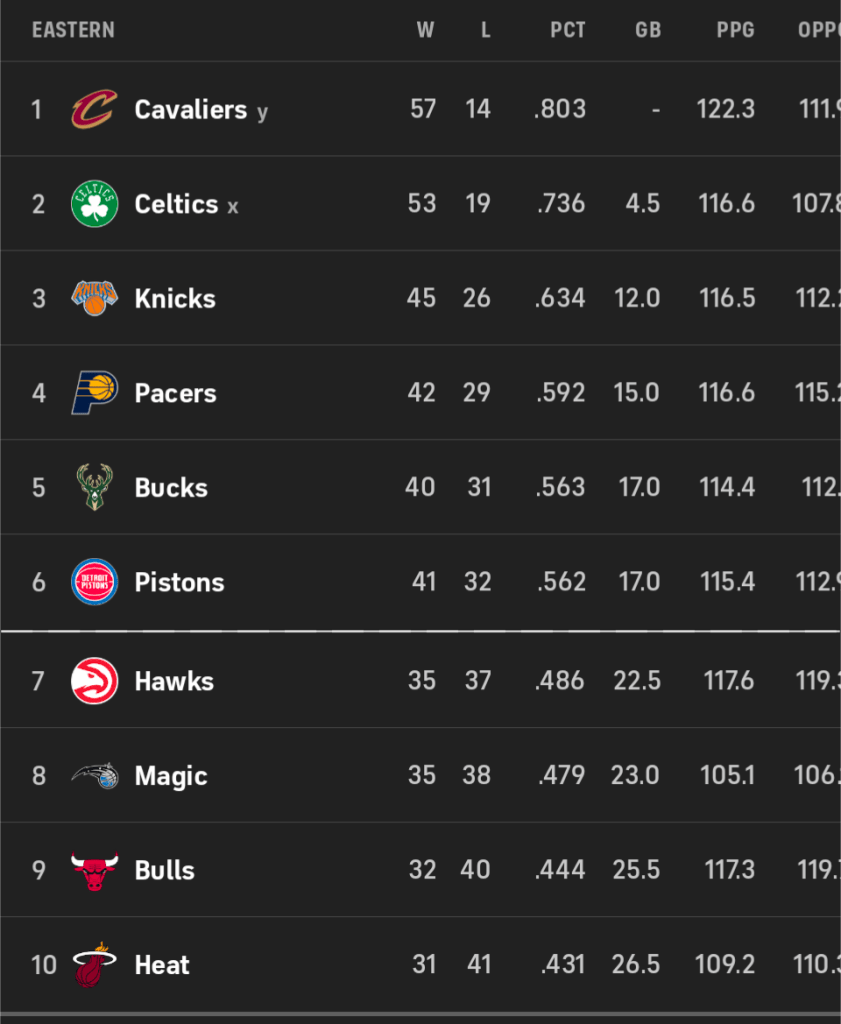Sort standings by W column header
The image size is (841, 1024).
[425, 30]
